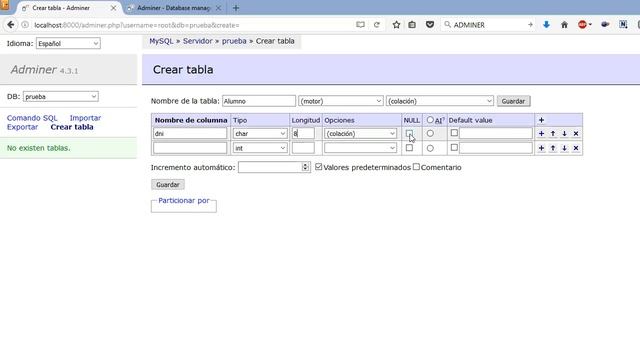Switch to Adminer - Database management tab

(173, 8)
